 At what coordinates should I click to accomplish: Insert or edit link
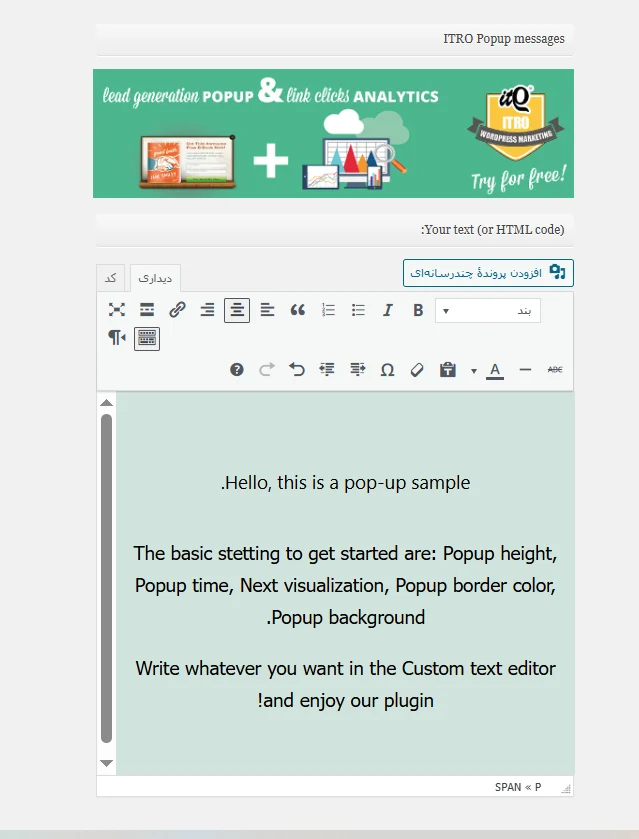(177, 310)
